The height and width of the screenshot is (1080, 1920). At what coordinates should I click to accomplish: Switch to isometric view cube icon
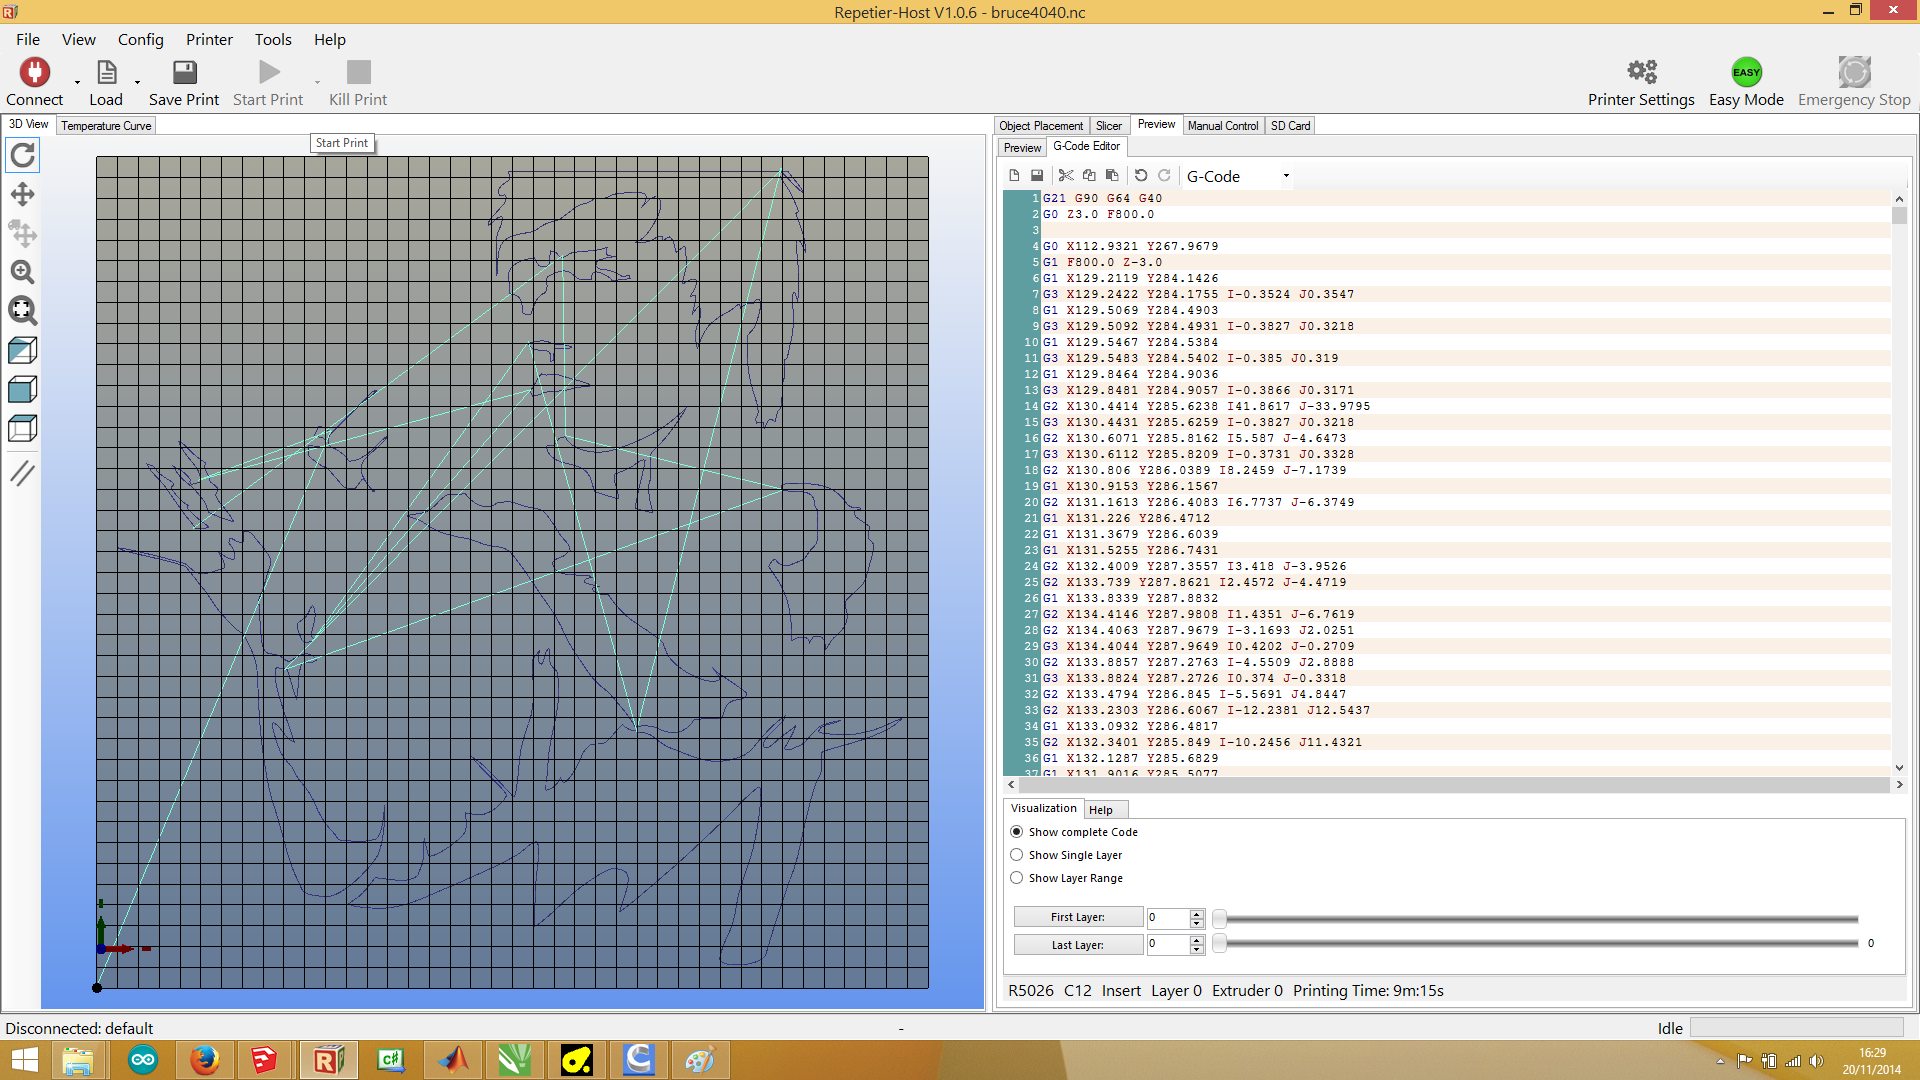(x=22, y=350)
